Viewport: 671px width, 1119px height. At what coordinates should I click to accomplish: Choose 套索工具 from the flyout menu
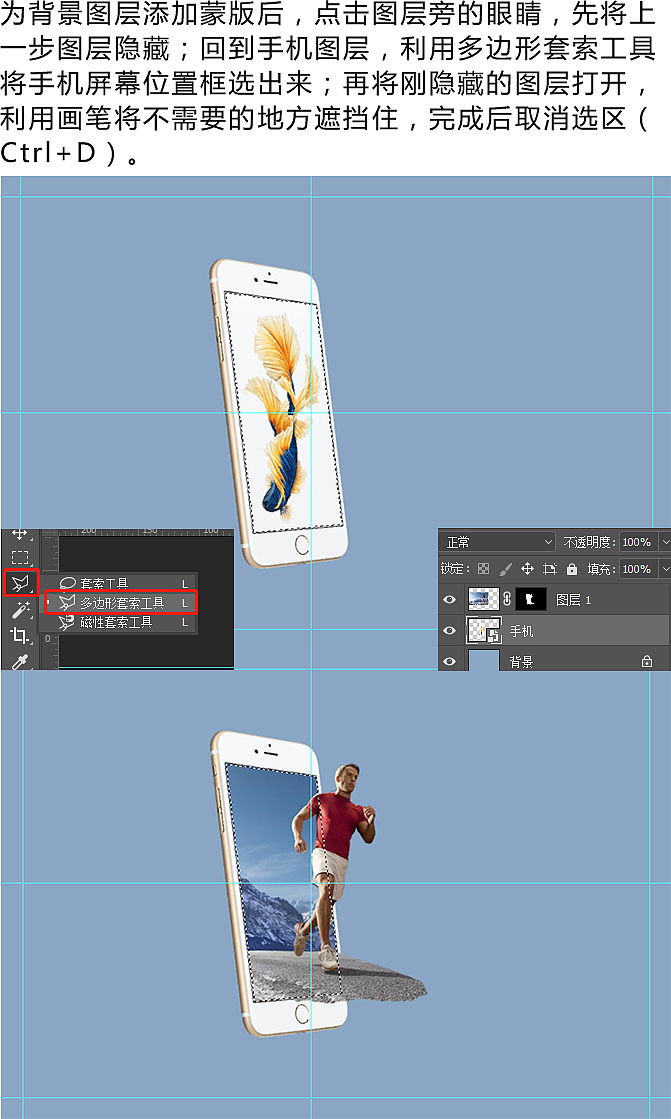[104, 584]
